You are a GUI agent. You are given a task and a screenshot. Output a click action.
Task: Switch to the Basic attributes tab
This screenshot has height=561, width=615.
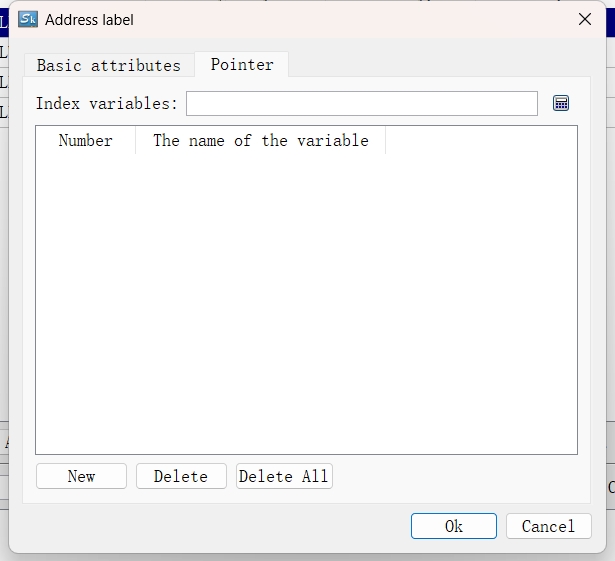(108, 65)
